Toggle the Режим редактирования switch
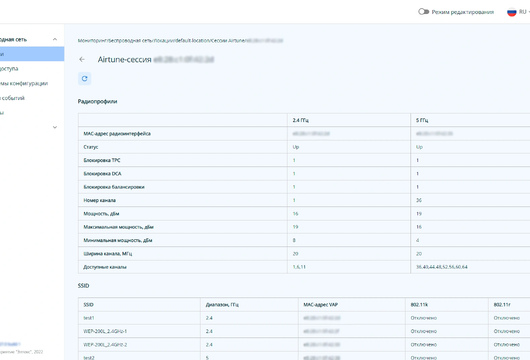 [423, 12]
